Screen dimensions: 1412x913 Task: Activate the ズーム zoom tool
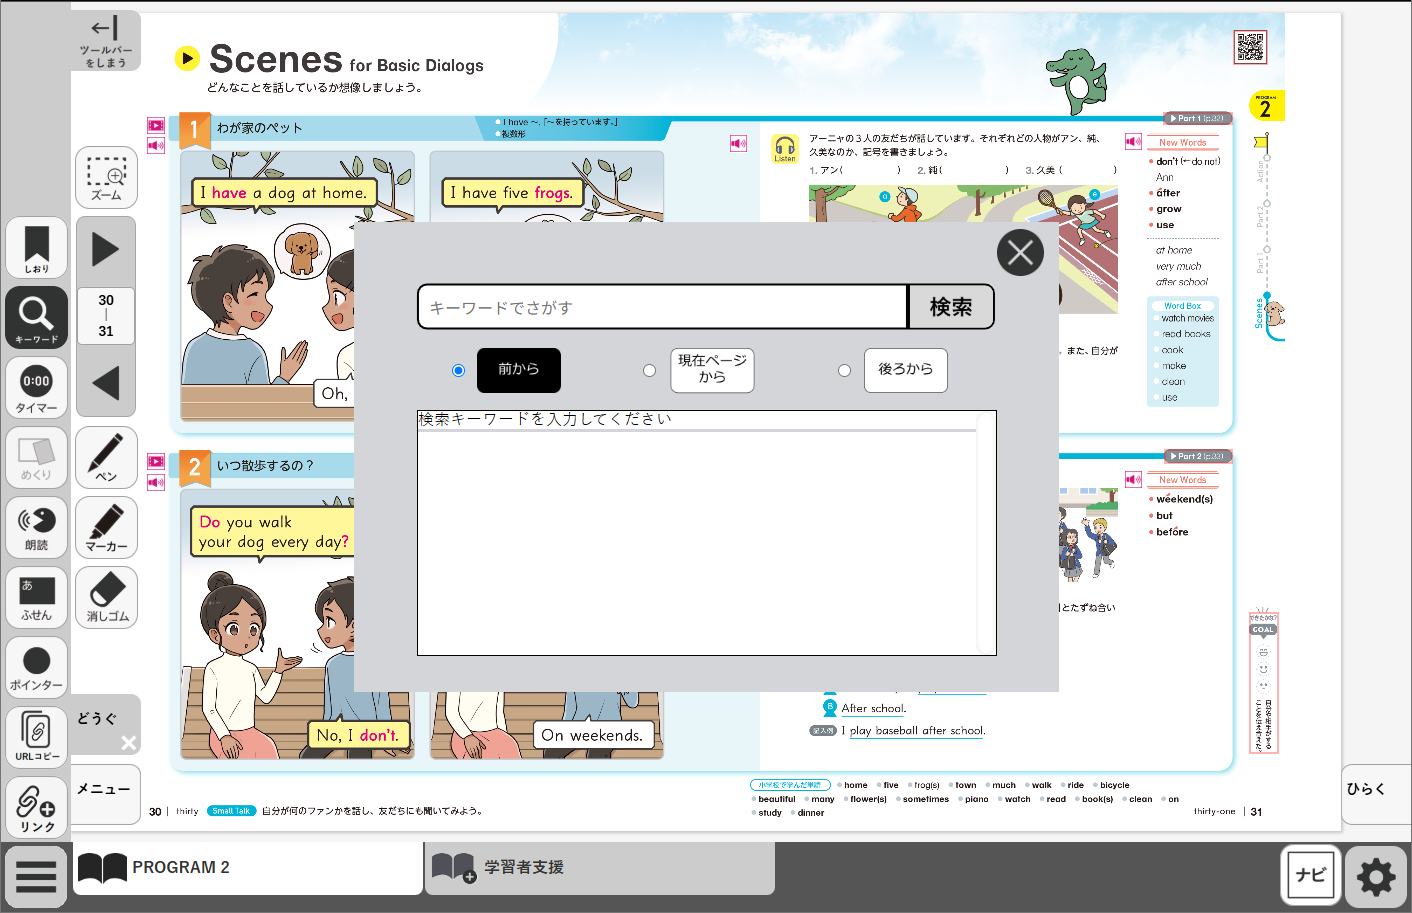coord(106,177)
